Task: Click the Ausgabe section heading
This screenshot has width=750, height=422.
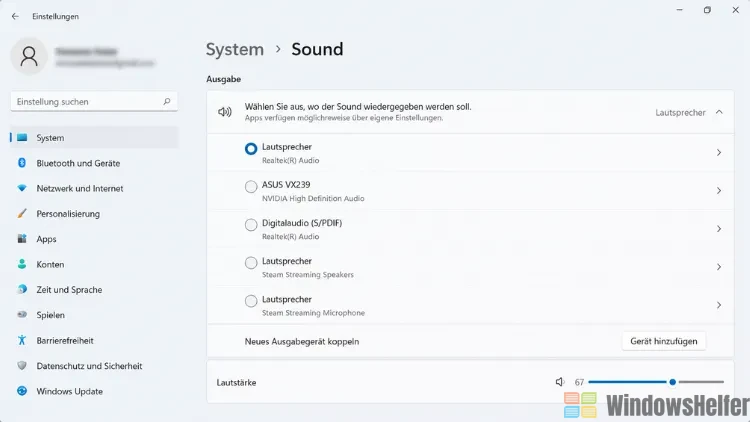Action: click(223, 79)
